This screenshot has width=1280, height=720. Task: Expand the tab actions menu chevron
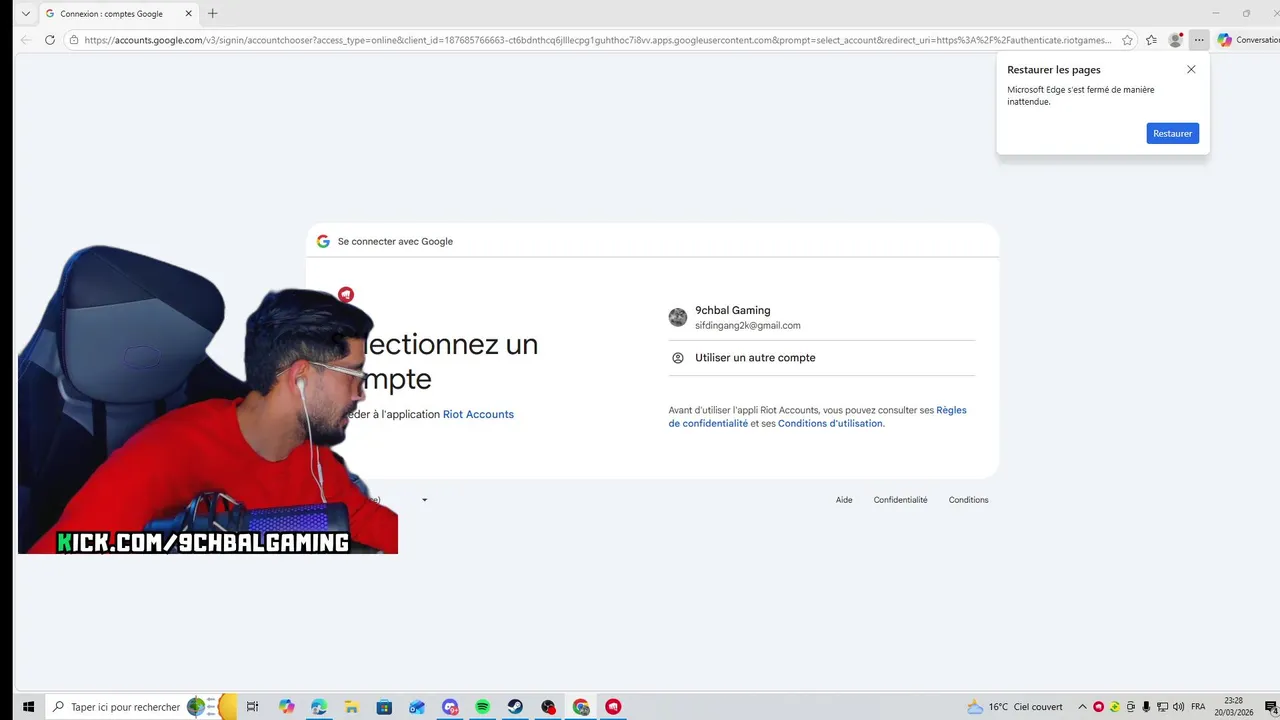26,14
